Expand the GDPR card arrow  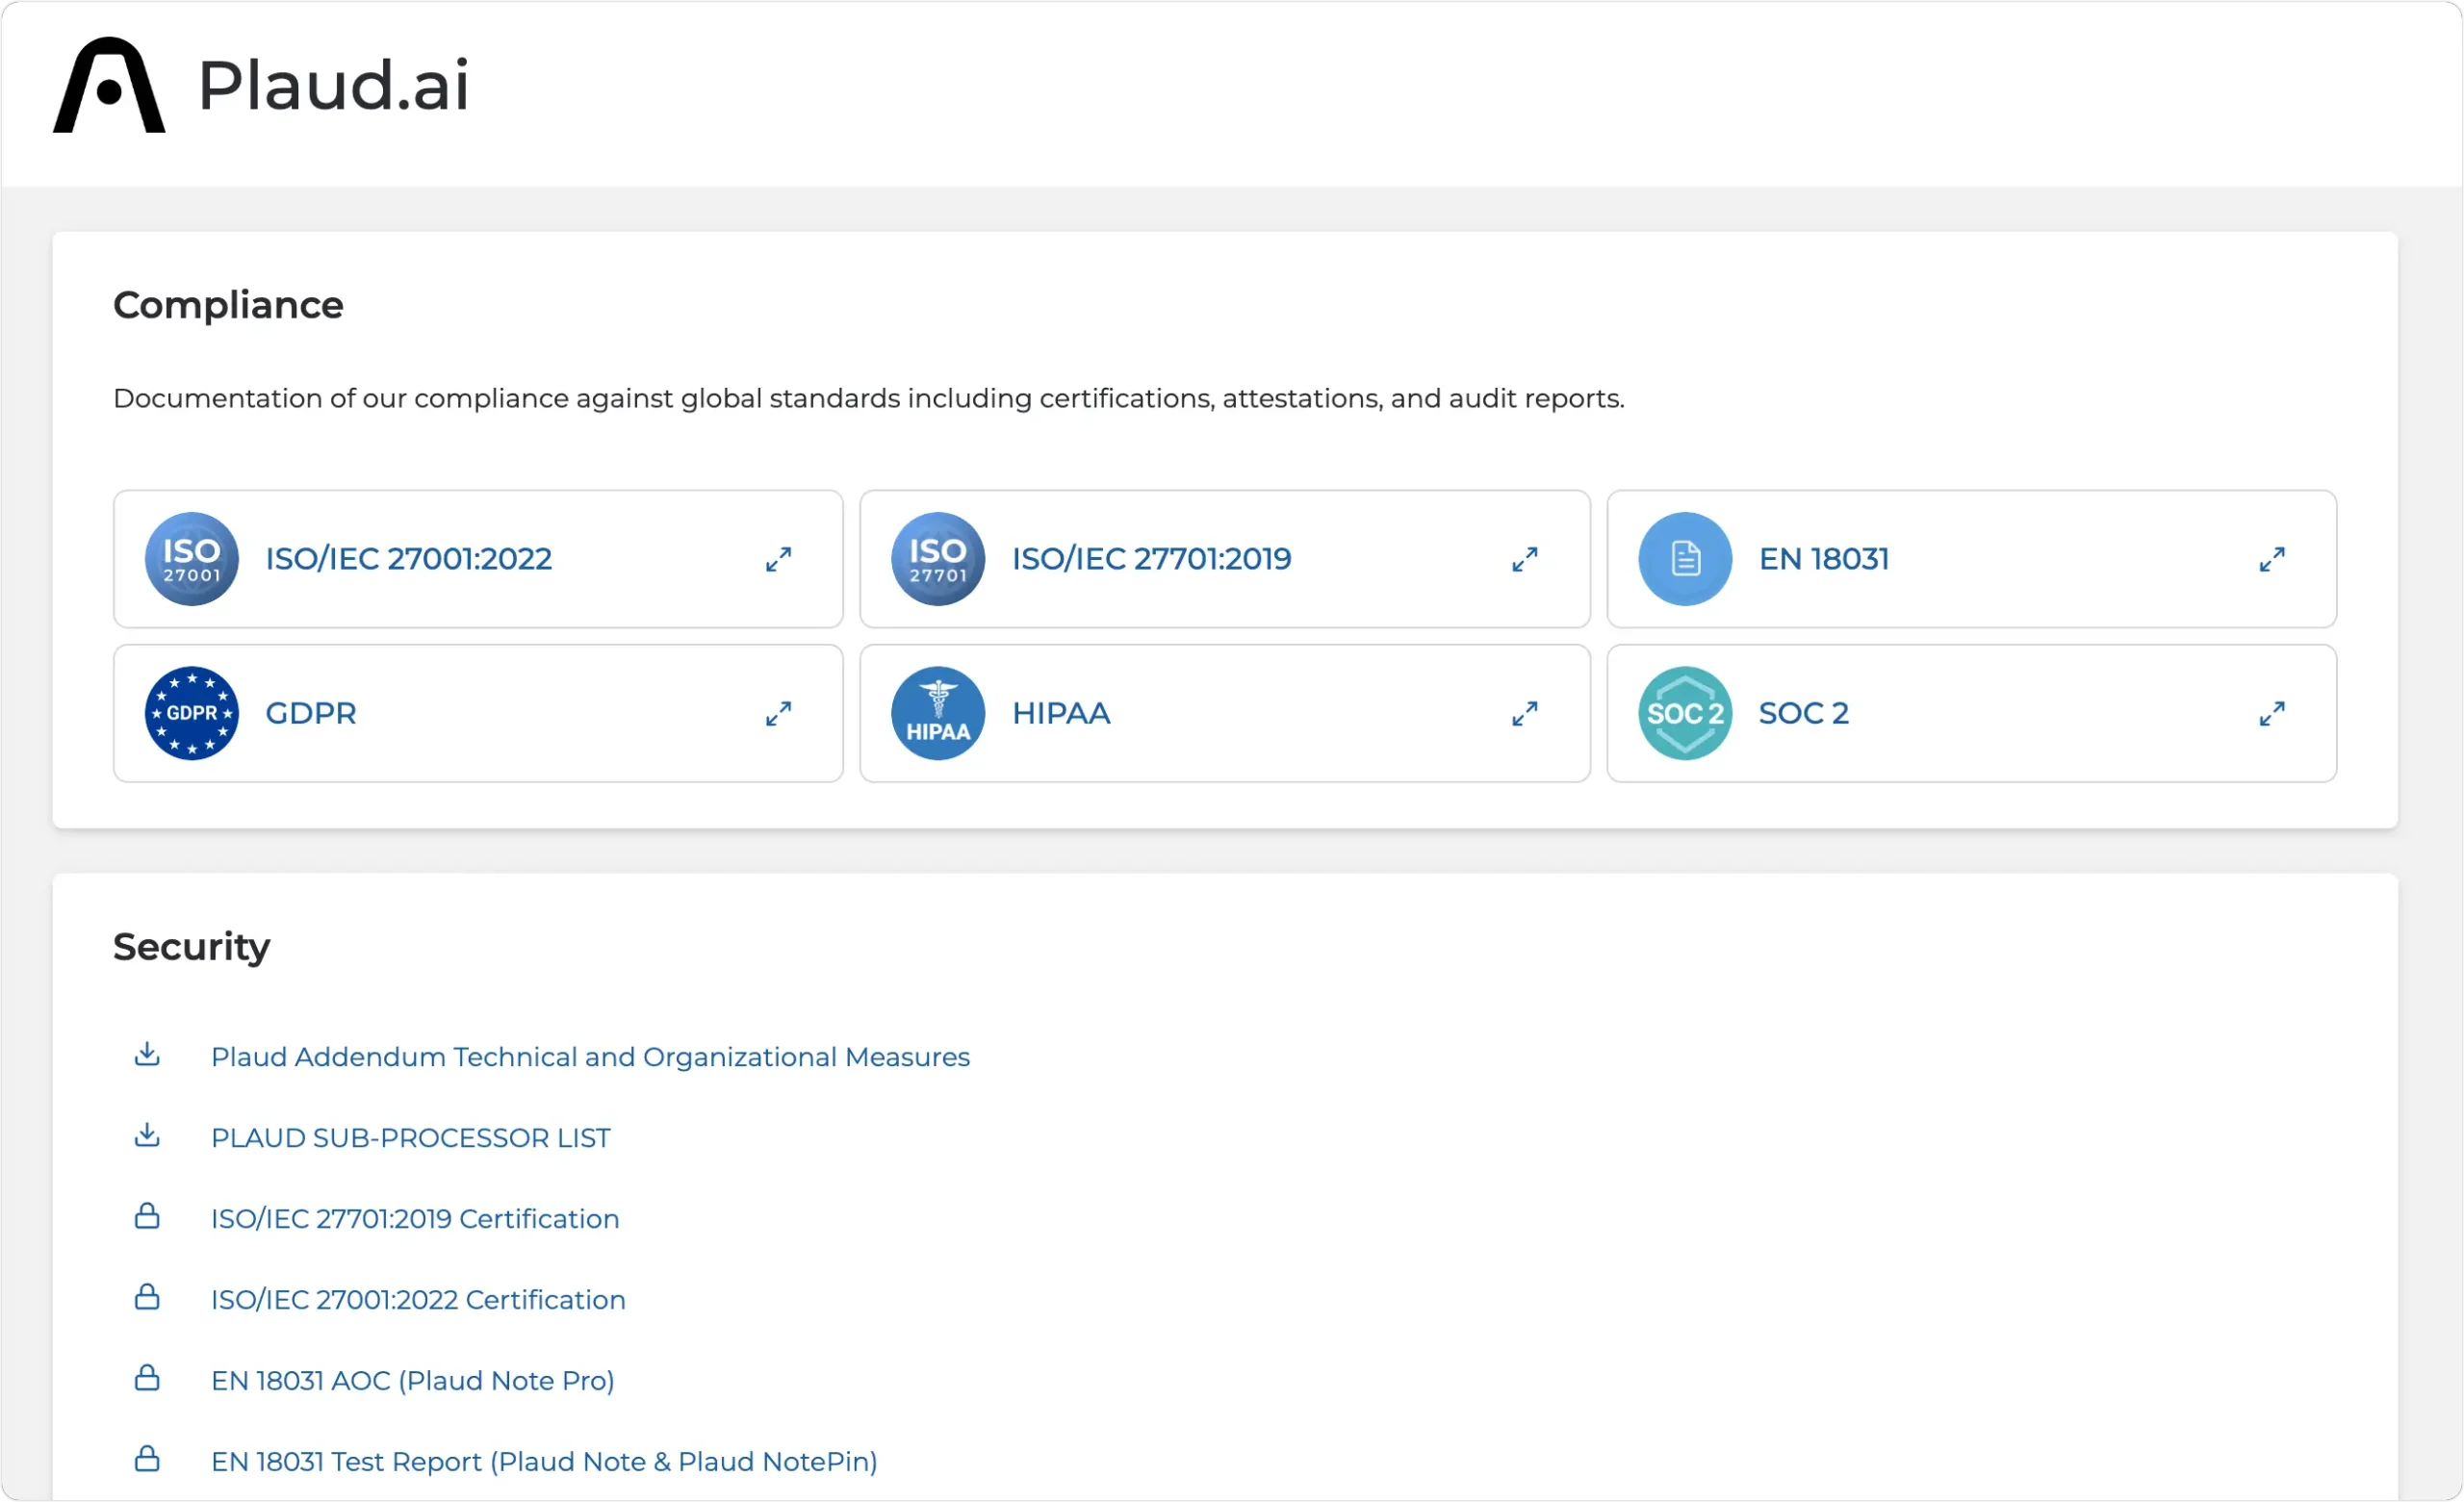778,713
